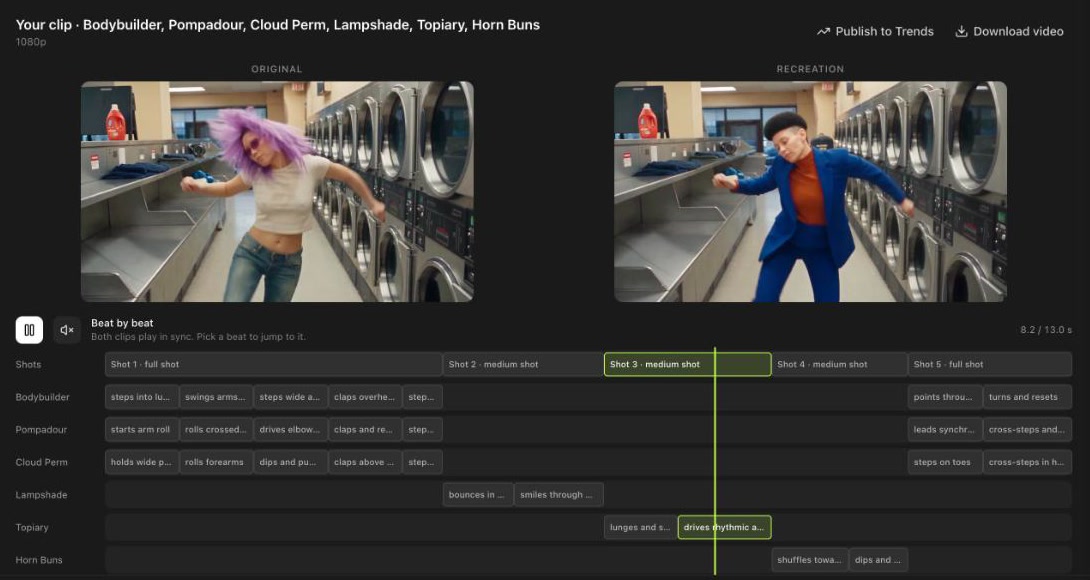Jump to Shot 2 · medium shot
1090x580 pixels.
tap(523, 364)
